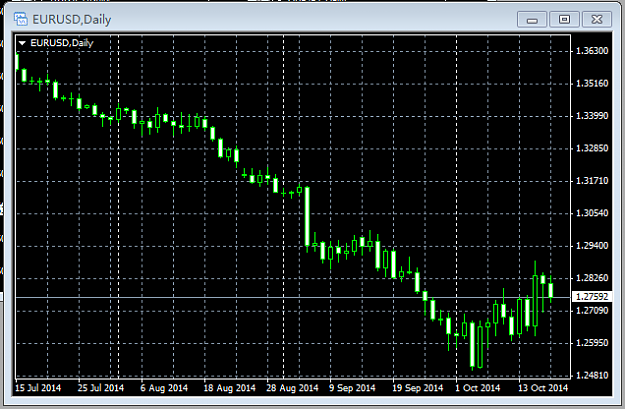625x409 pixels.
Task: Click the 1.31710 price scale value
Action: 592,181
